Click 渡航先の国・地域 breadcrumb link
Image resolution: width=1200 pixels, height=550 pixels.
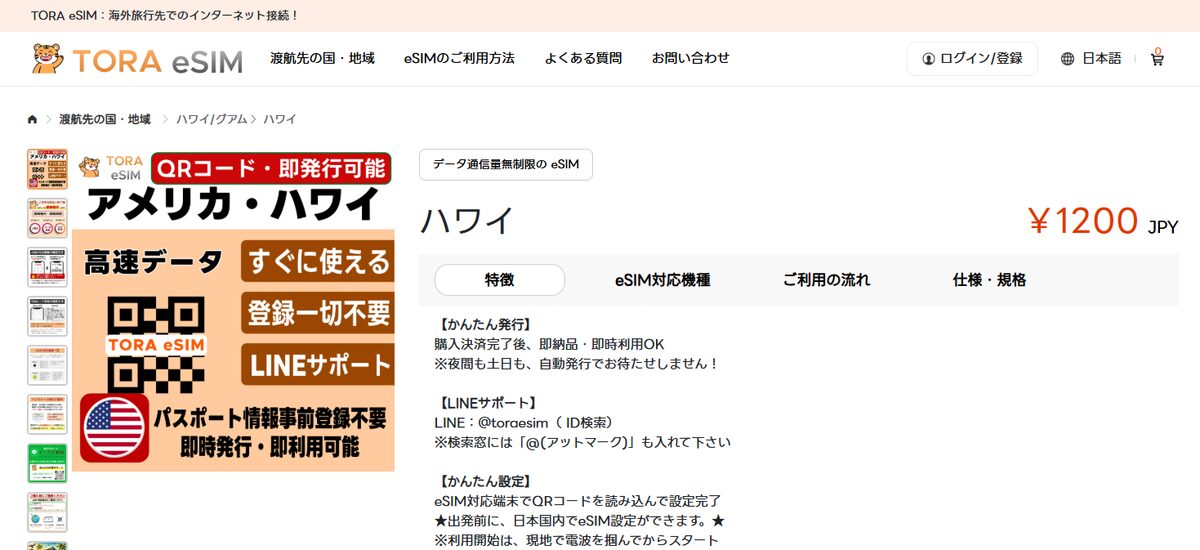coord(105,119)
